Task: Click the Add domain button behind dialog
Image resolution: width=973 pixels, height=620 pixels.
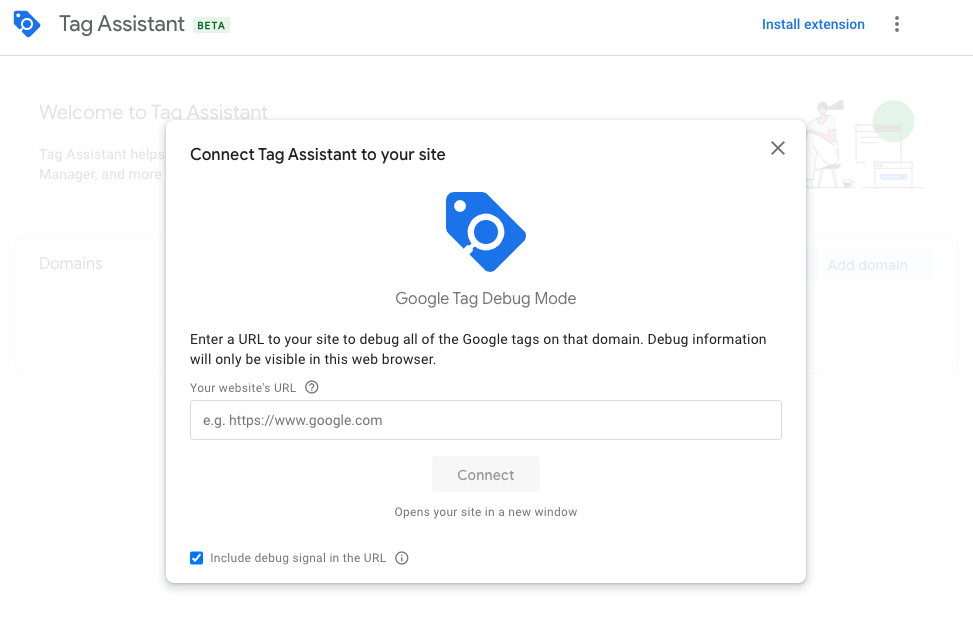Action: [868, 265]
